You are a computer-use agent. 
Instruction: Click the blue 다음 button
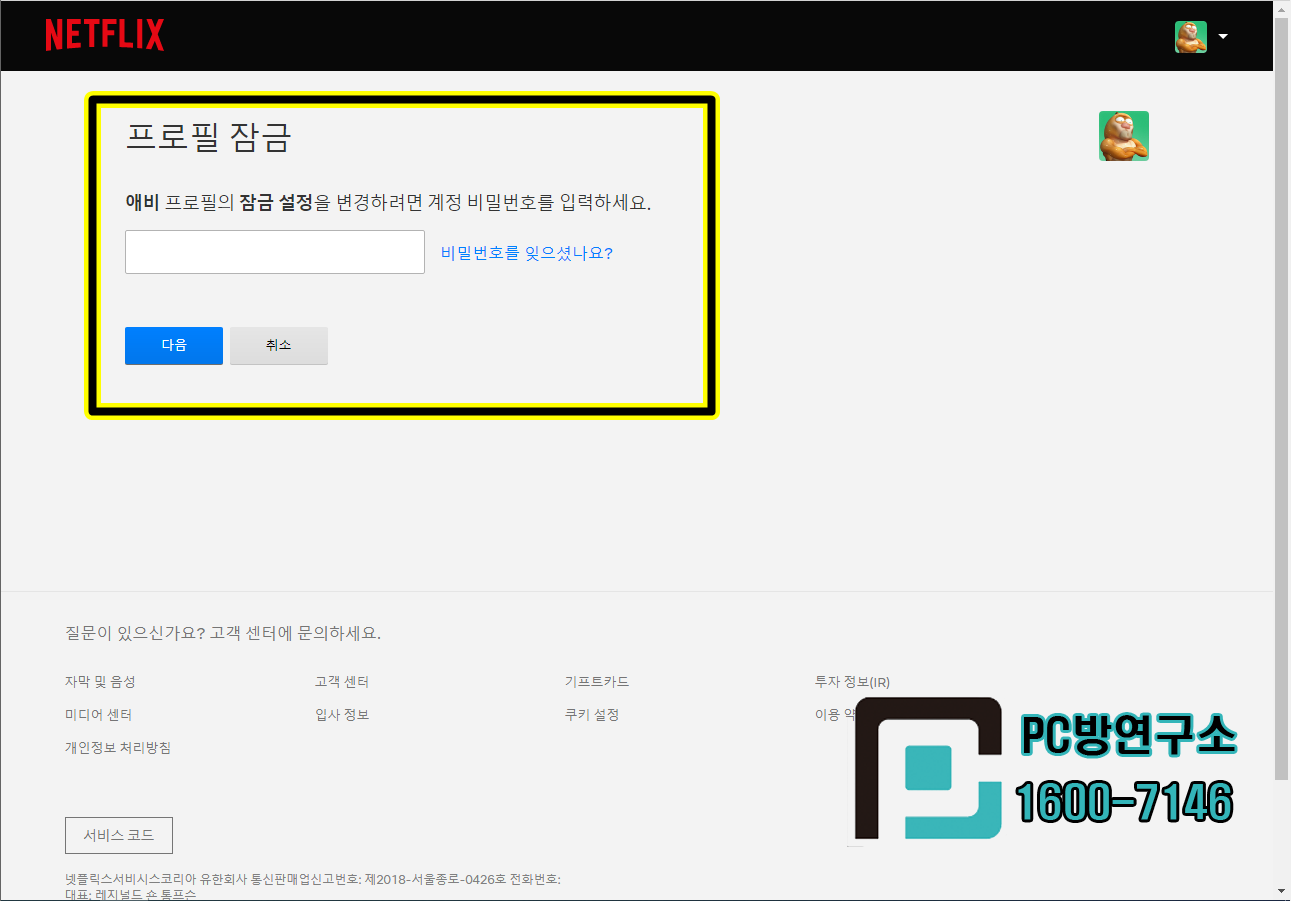174,345
